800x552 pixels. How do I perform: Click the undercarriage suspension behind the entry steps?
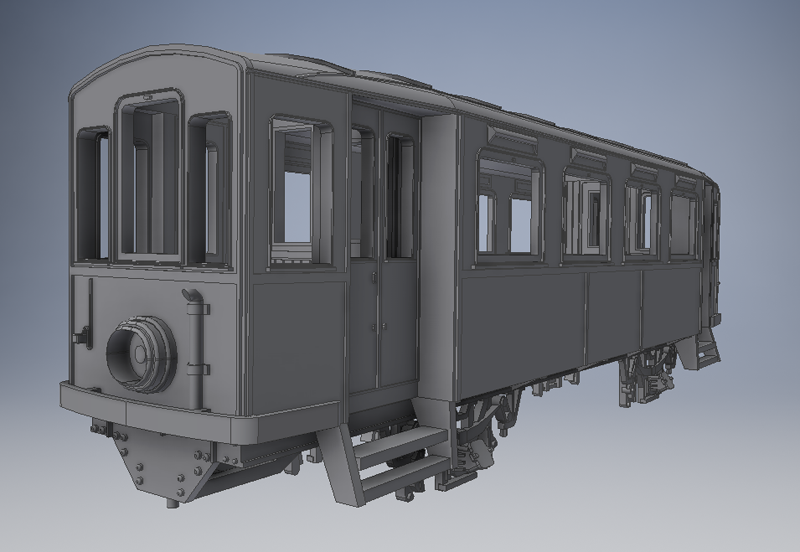coord(485,420)
